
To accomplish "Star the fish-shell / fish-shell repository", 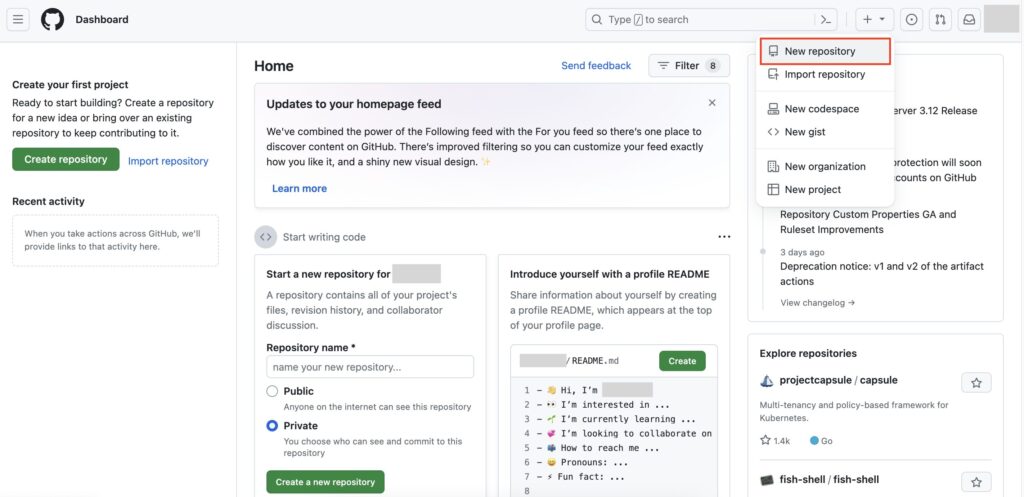I will pos(976,482).
